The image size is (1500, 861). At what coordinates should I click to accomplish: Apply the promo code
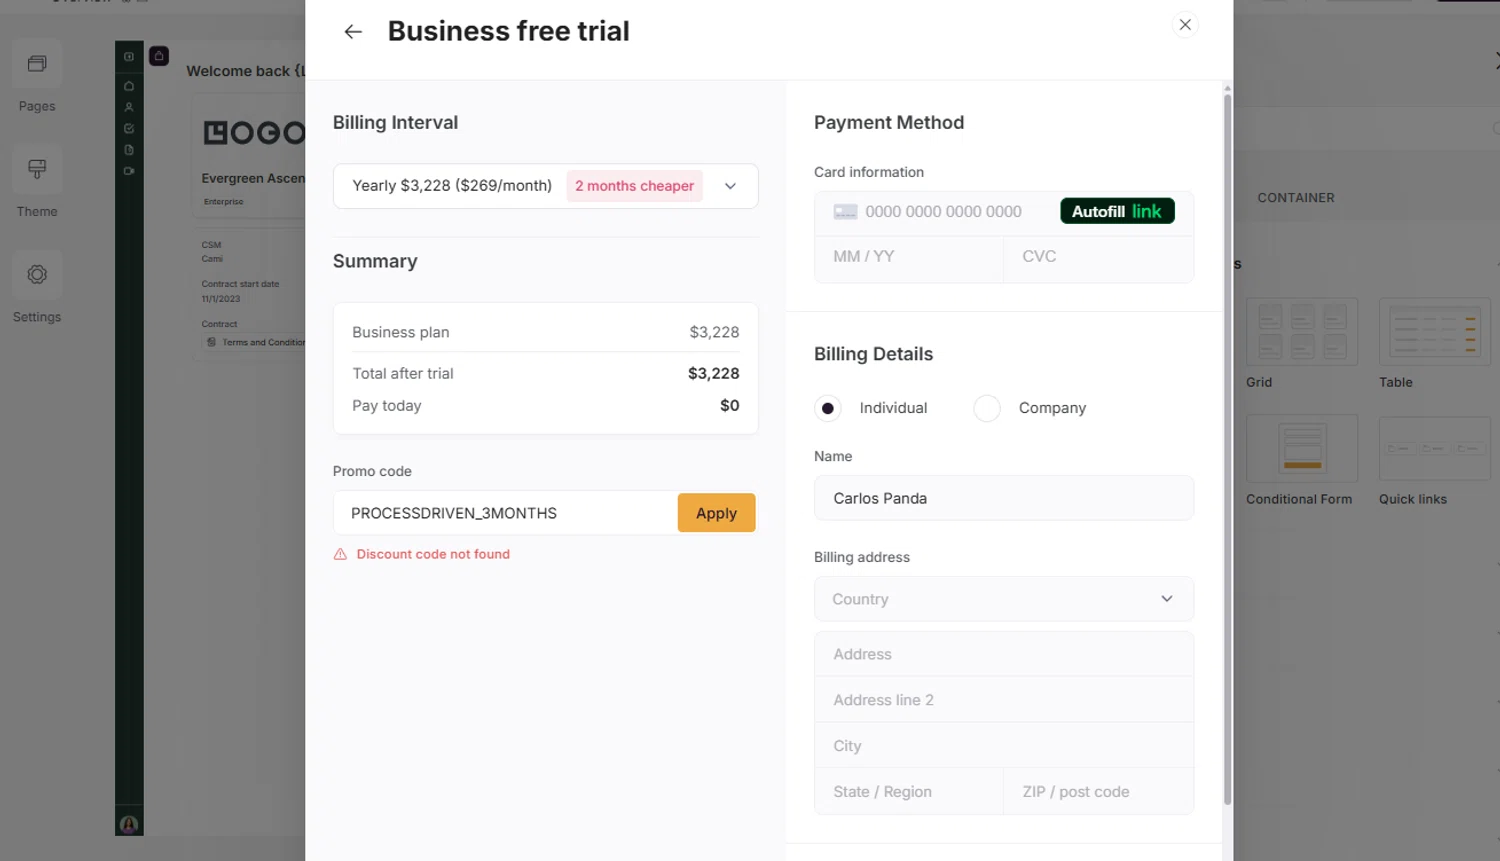point(716,513)
